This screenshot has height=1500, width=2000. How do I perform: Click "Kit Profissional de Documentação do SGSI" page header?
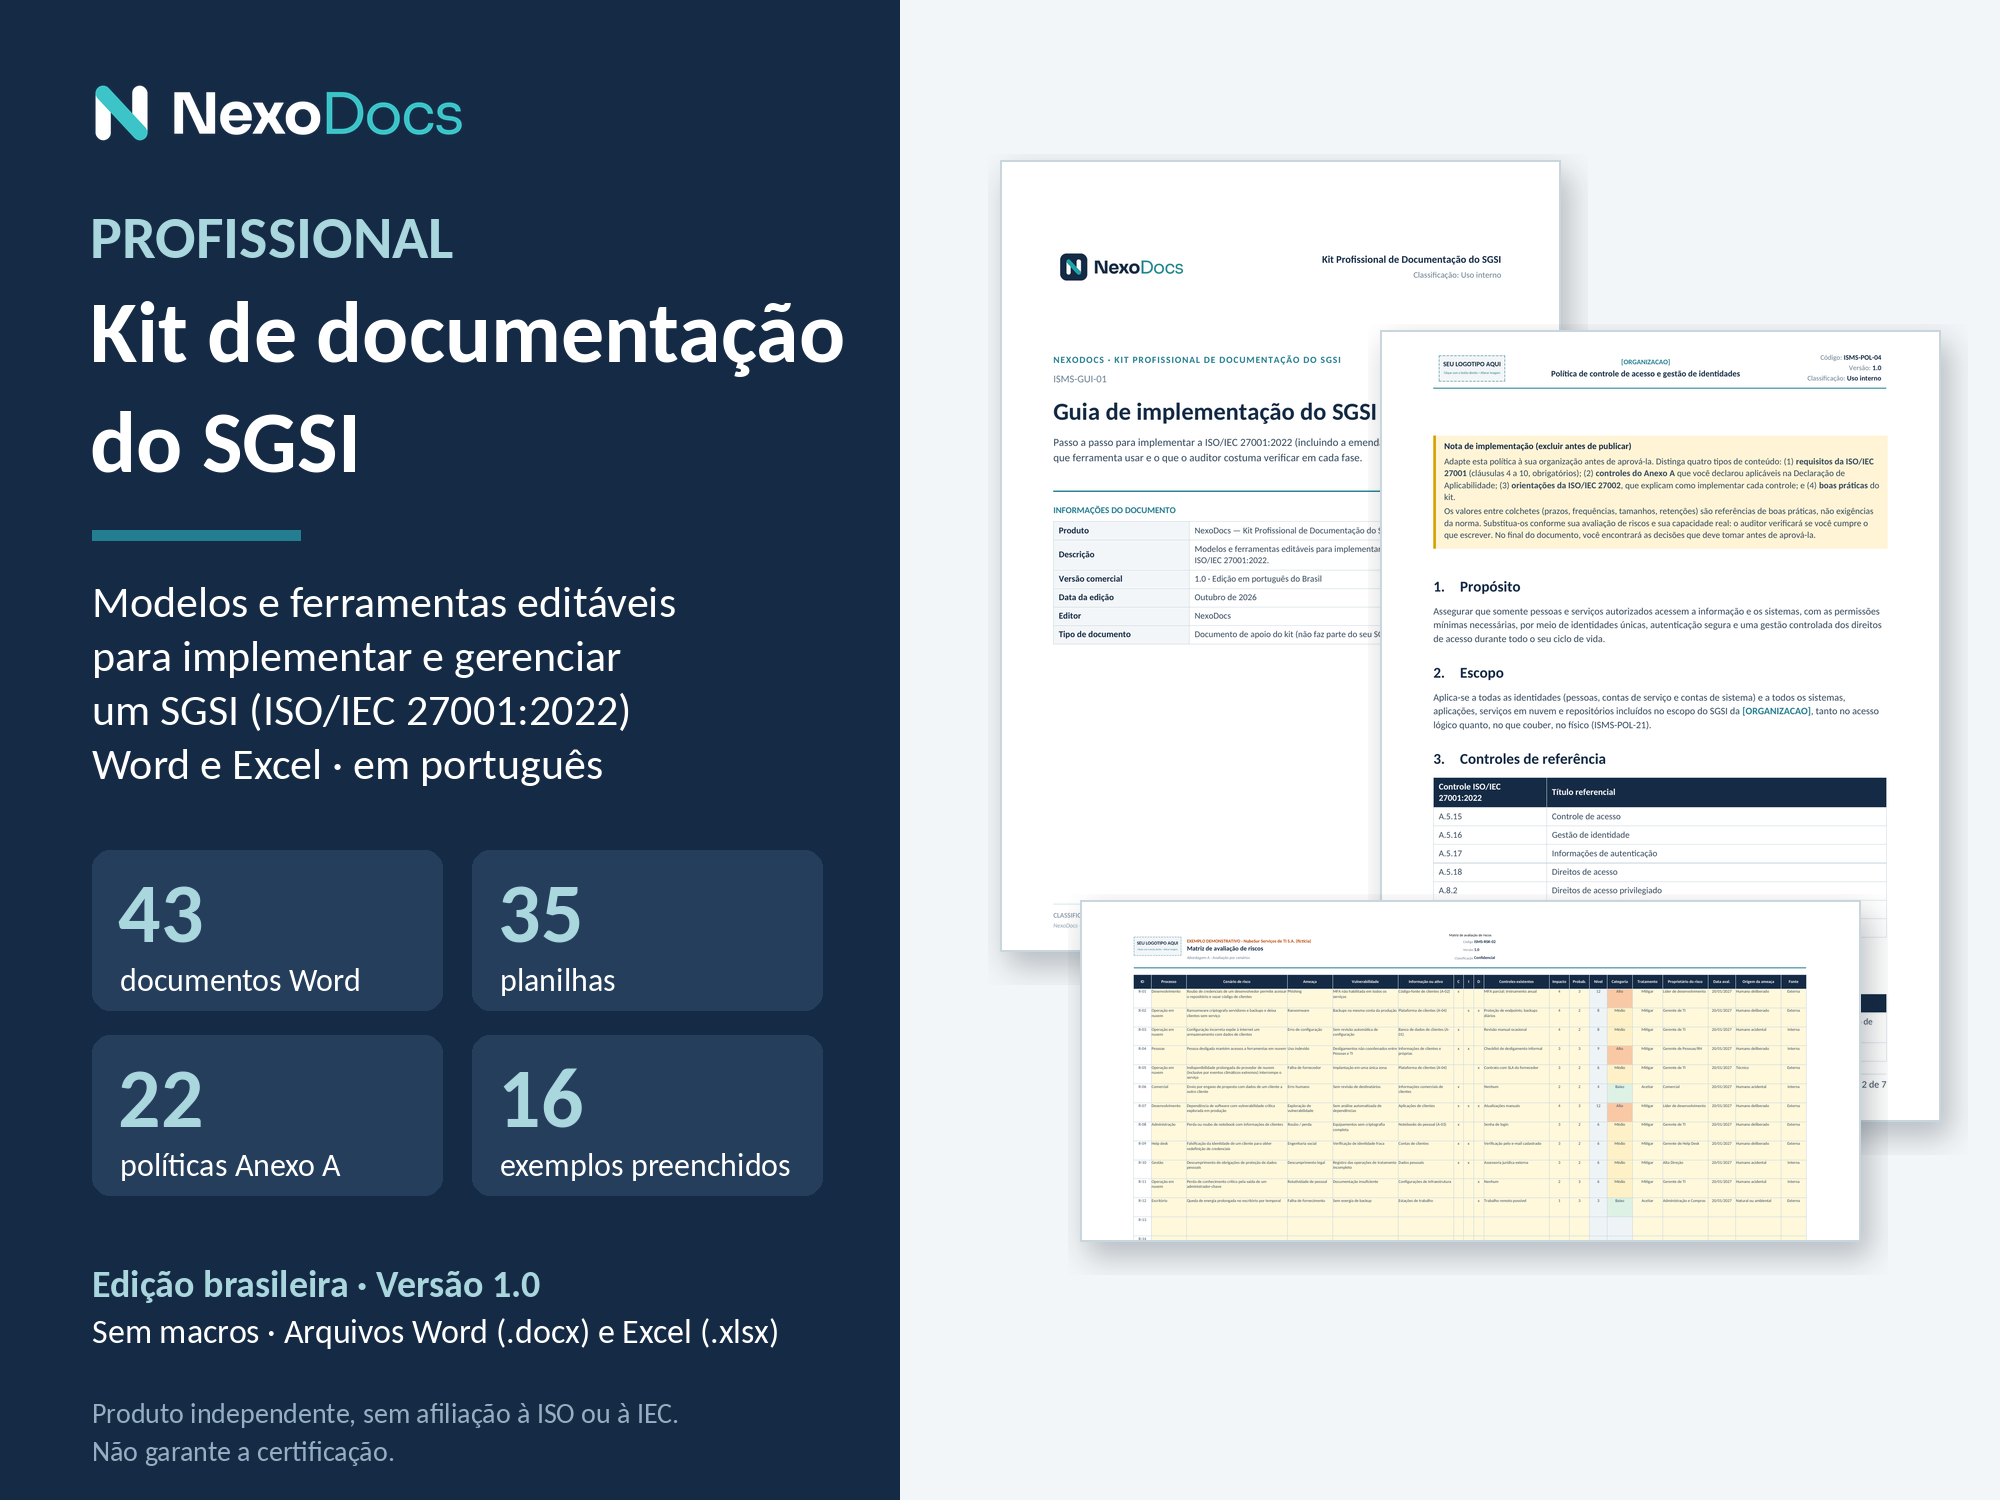click(x=1411, y=260)
